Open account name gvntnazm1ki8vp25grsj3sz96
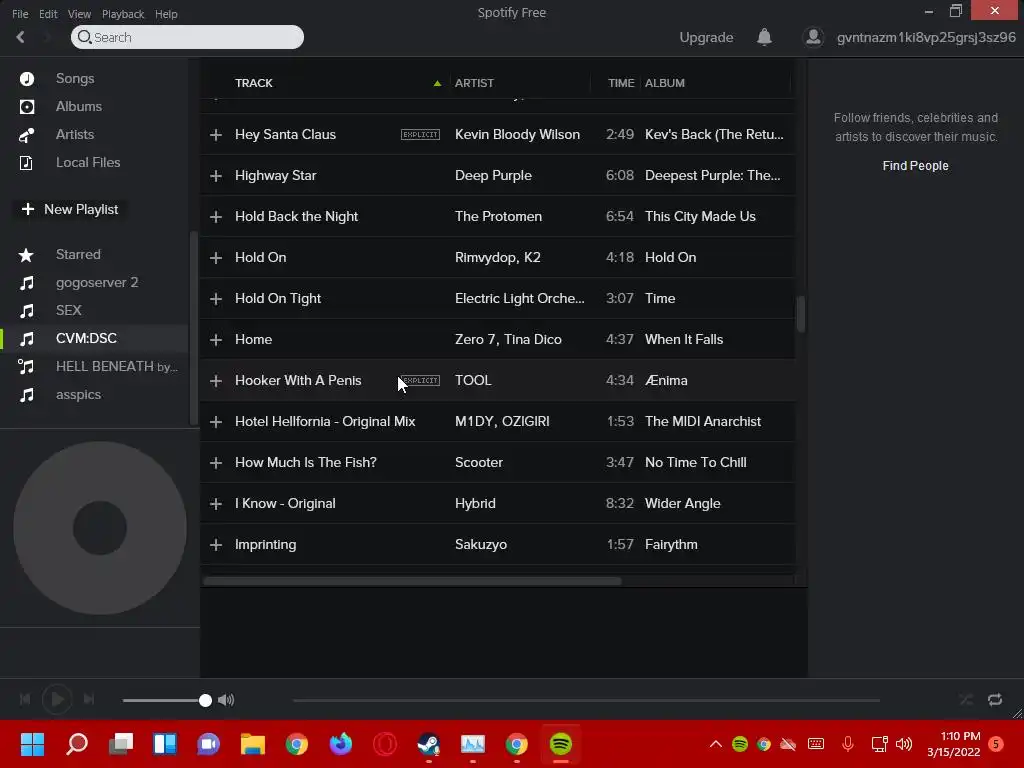Viewport: 1024px width, 768px height. pyautogui.click(x=926, y=37)
